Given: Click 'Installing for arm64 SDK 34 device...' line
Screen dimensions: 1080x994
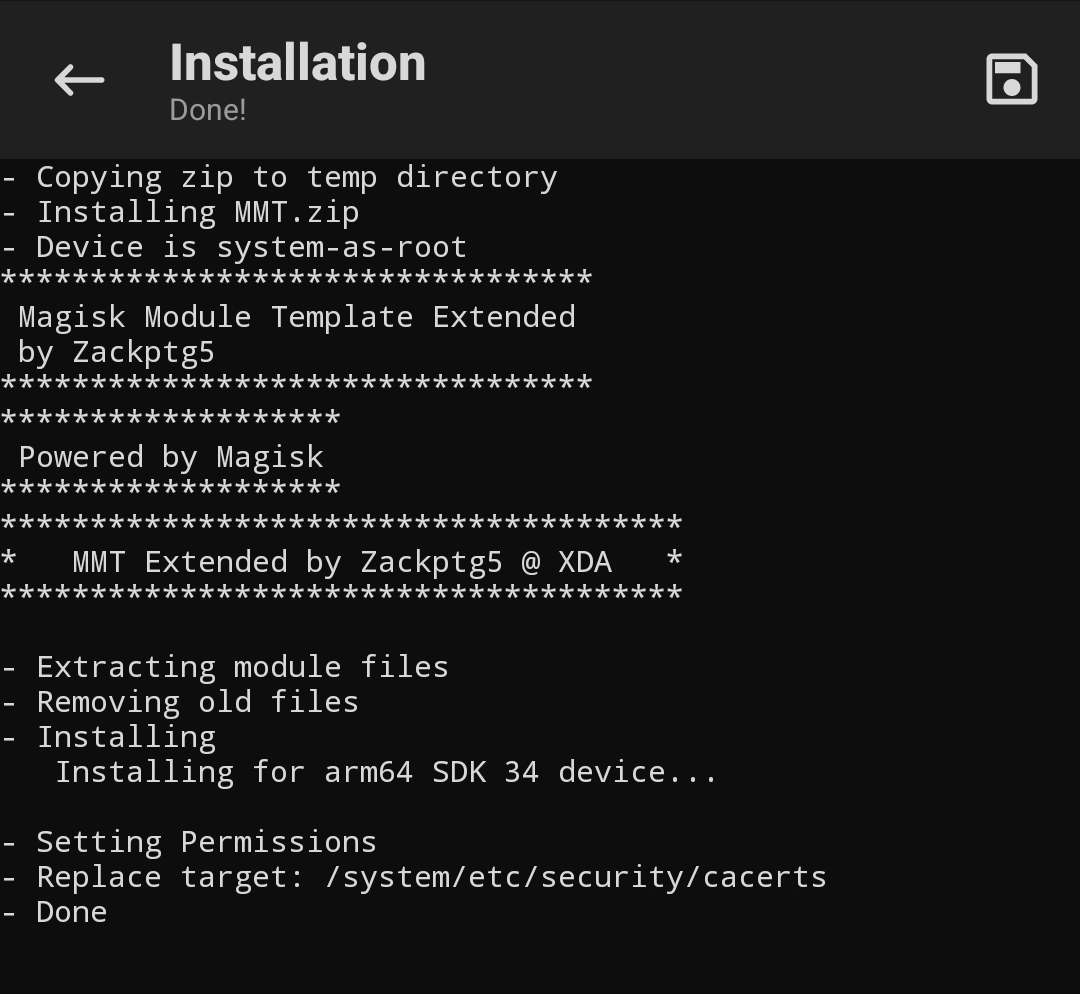Looking at the screenshot, I should pyautogui.click(x=386, y=772).
